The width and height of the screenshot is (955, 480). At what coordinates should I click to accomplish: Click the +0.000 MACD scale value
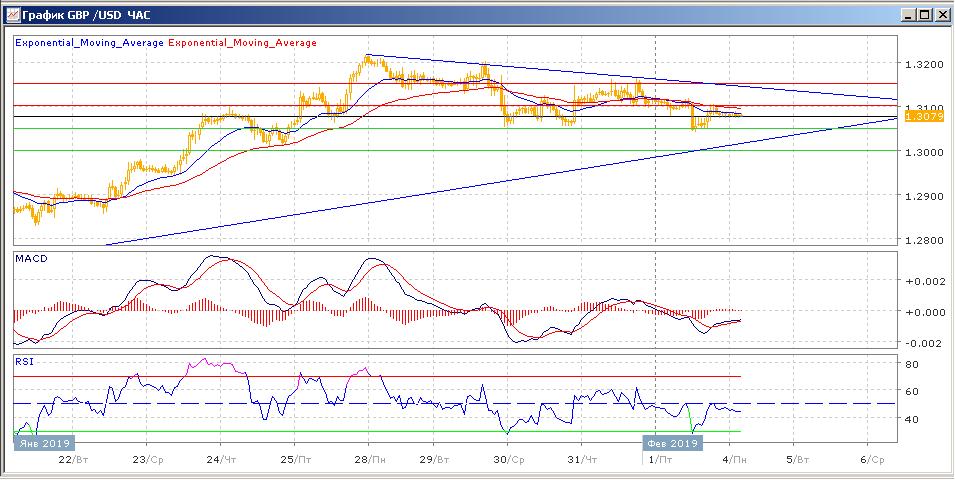(924, 312)
